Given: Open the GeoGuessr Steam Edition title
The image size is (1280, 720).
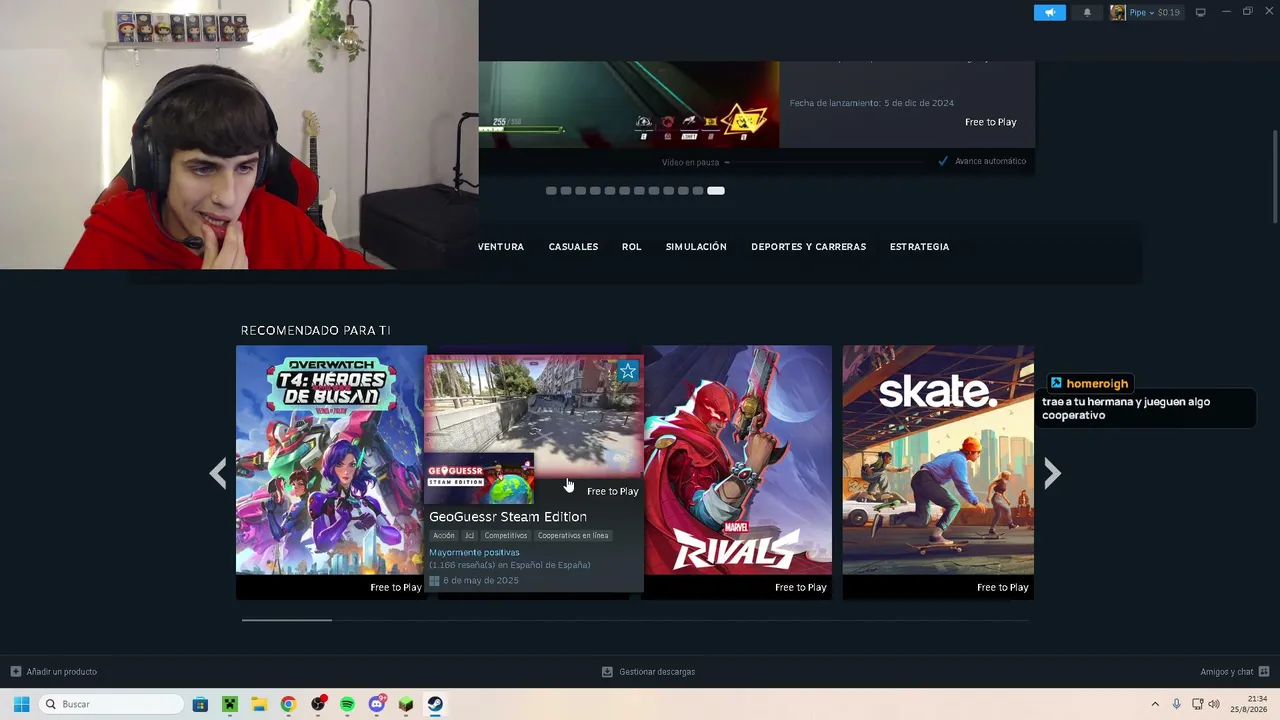Looking at the screenshot, I should coord(508,517).
